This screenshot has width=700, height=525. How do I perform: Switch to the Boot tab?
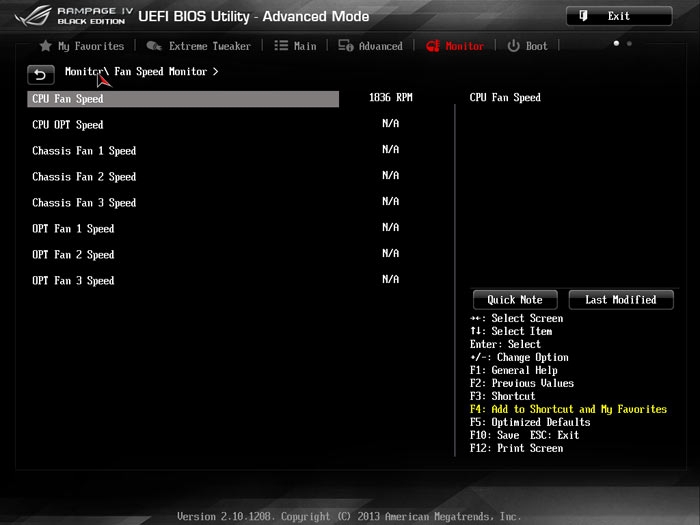click(x=537, y=46)
